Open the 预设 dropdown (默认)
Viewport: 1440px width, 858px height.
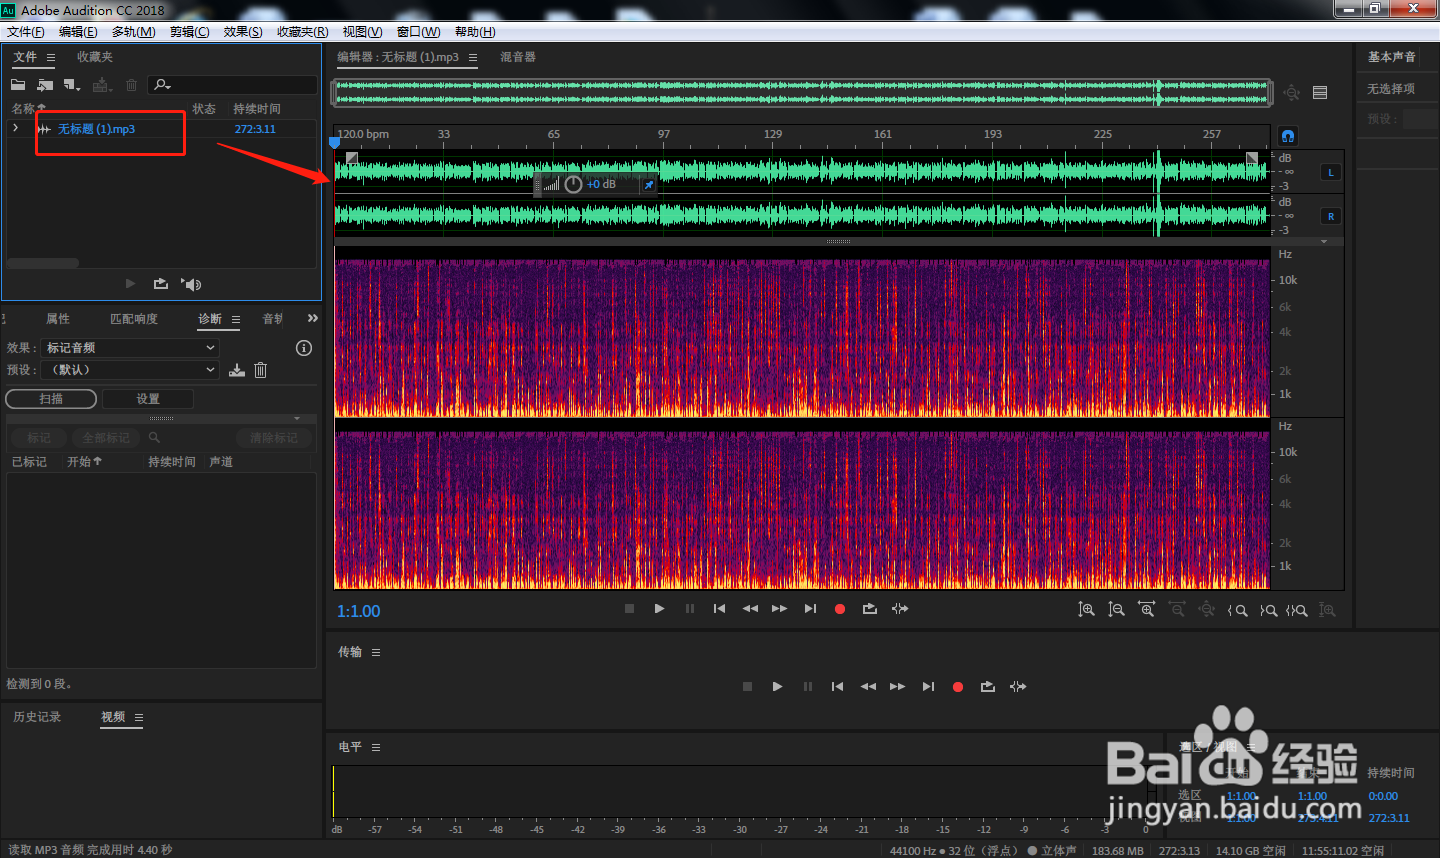point(130,370)
